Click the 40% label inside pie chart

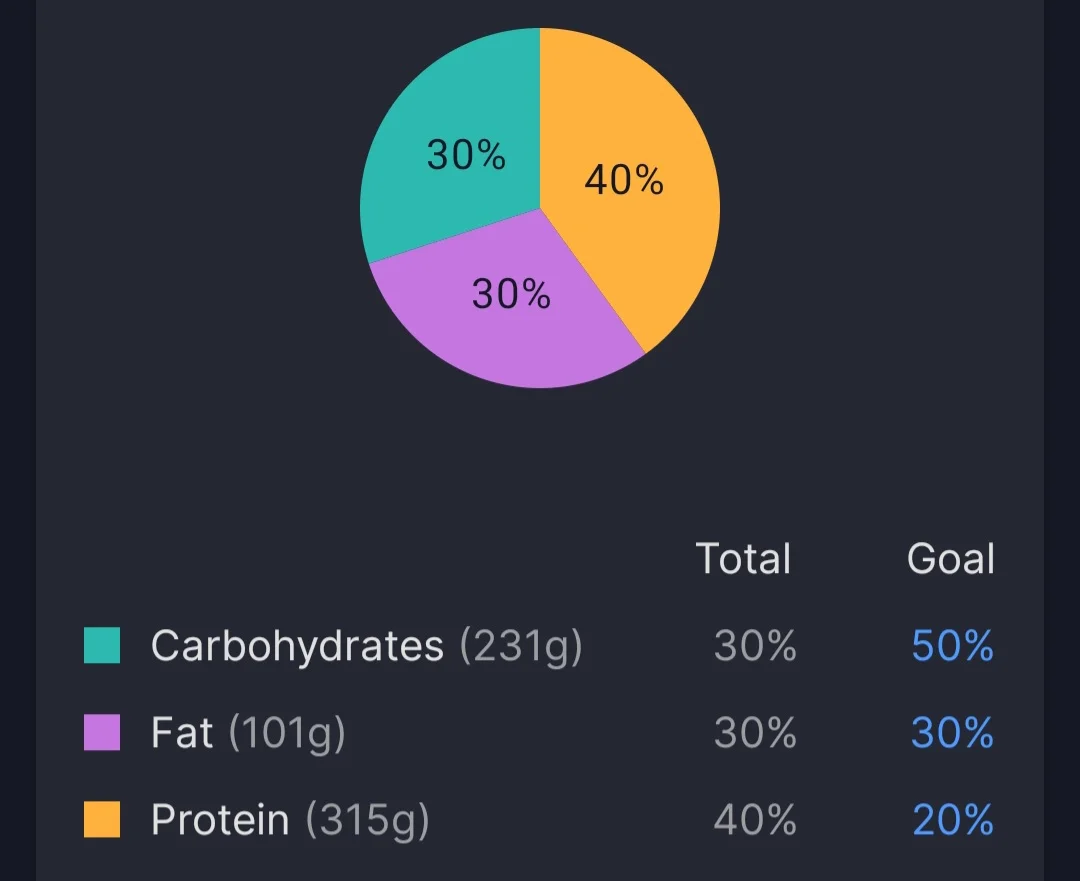[624, 181]
